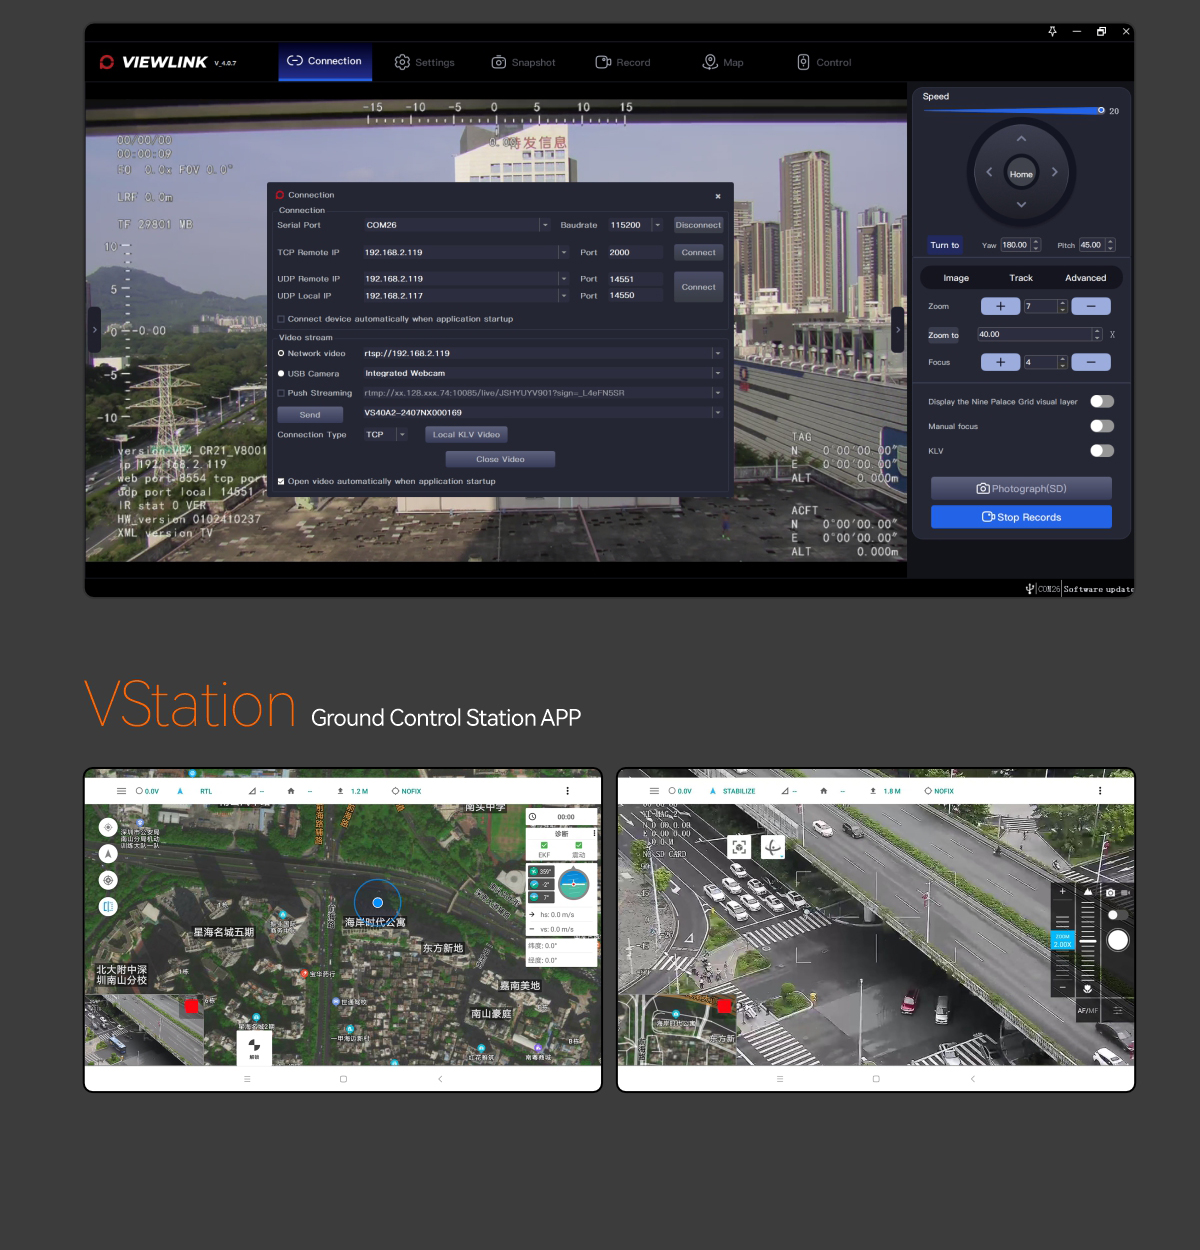
Task: Collapse the right video side panel arrow
Action: click(898, 330)
